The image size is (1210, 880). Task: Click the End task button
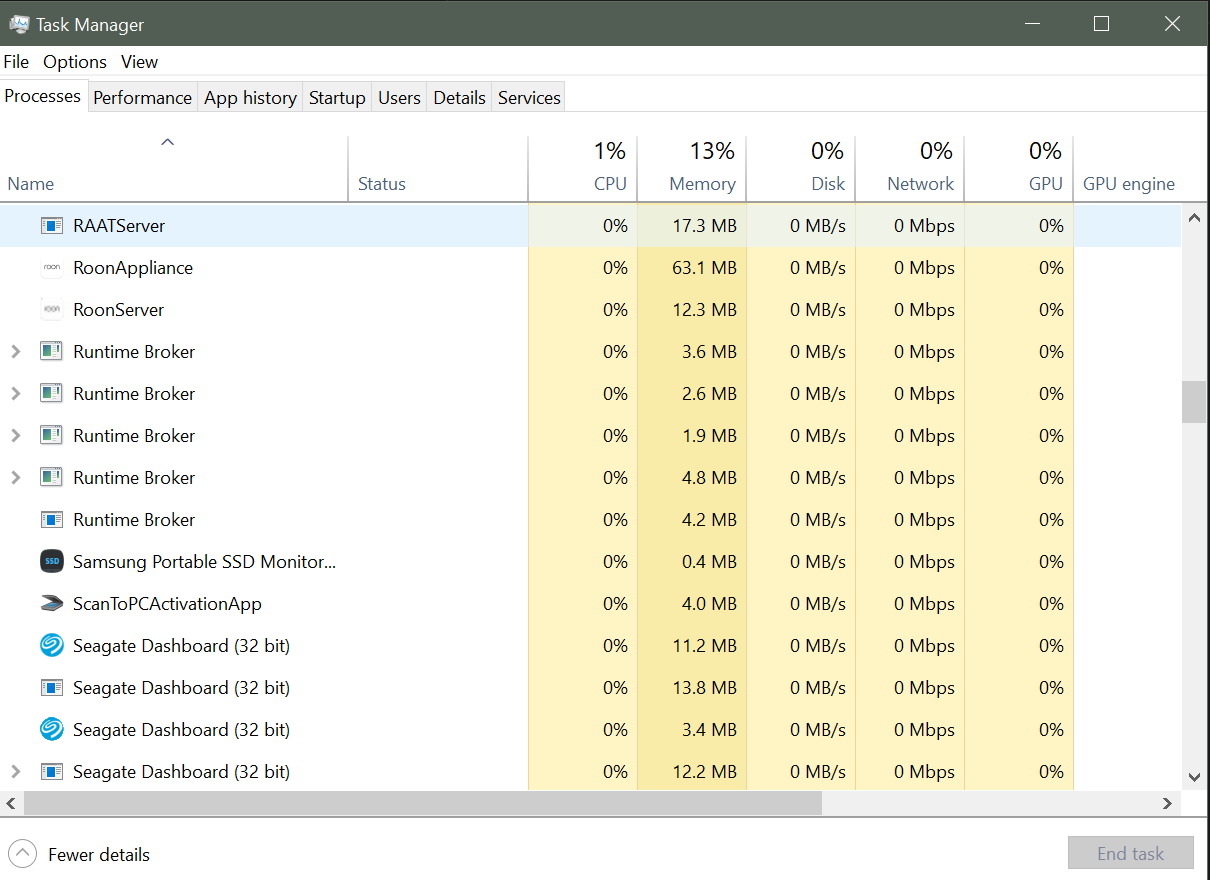point(1130,853)
